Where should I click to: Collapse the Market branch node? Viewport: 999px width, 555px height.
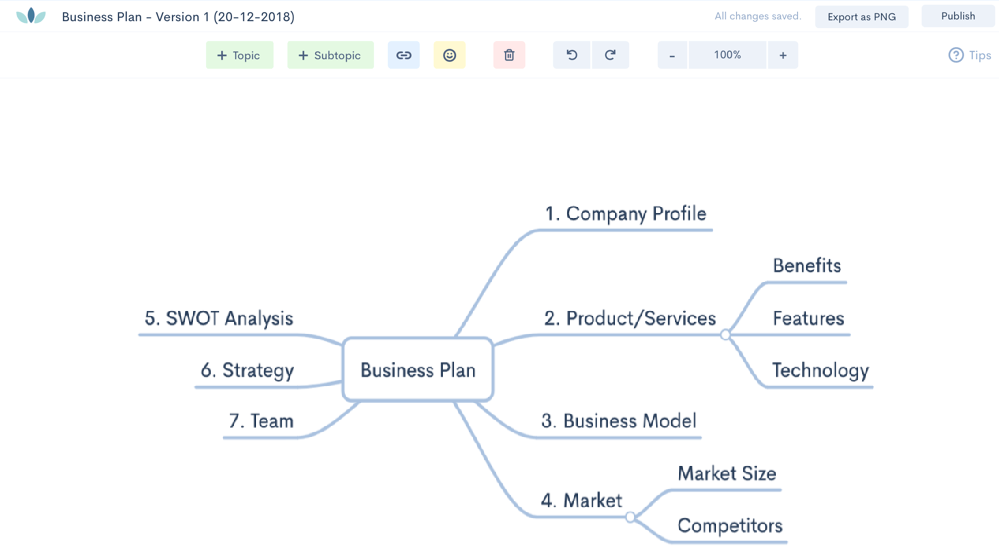[x=630, y=517]
